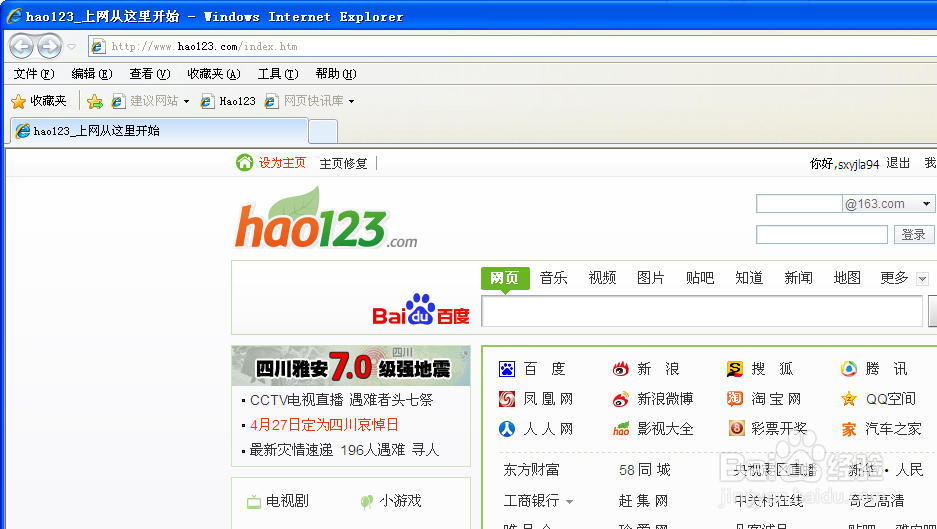Click the browser Forward arrow button
Image resolution: width=937 pixels, height=529 pixels.
(49, 46)
